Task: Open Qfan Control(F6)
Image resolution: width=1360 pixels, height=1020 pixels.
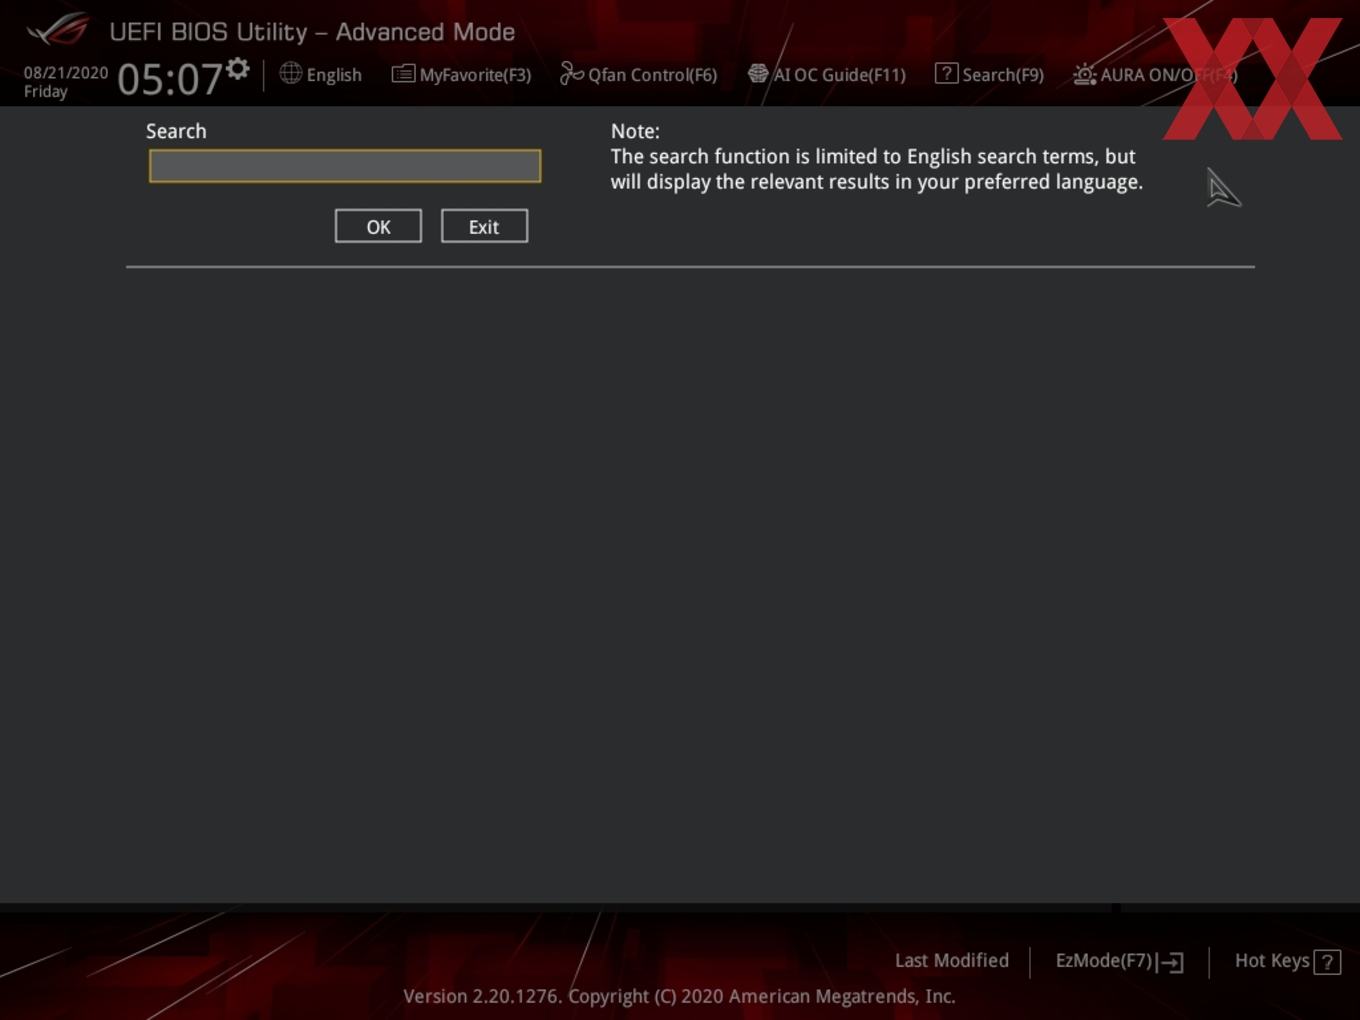Action: click(x=652, y=75)
